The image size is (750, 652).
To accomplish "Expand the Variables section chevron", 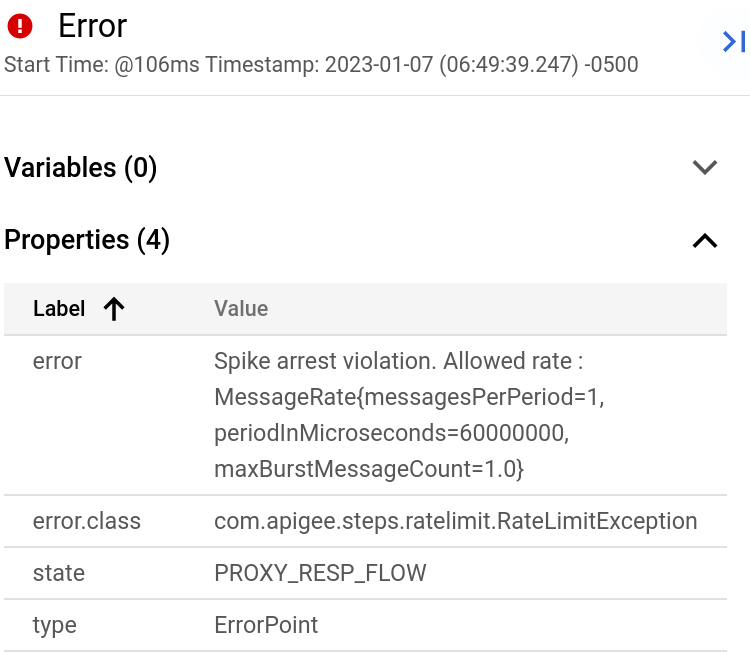I will (705, 168).
